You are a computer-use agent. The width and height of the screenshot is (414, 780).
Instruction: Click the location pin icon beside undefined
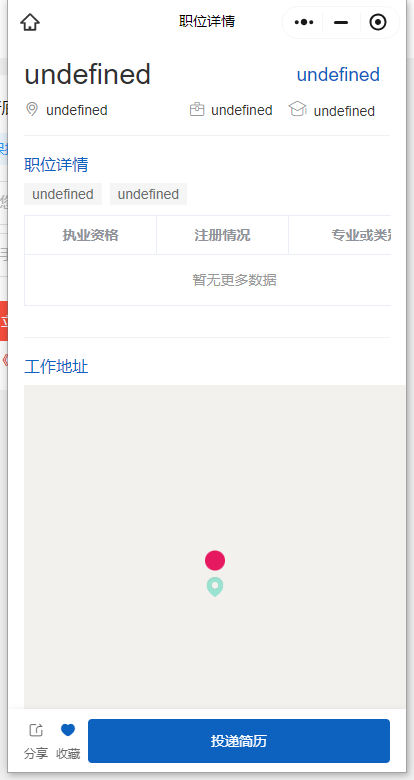coord(32,109)
